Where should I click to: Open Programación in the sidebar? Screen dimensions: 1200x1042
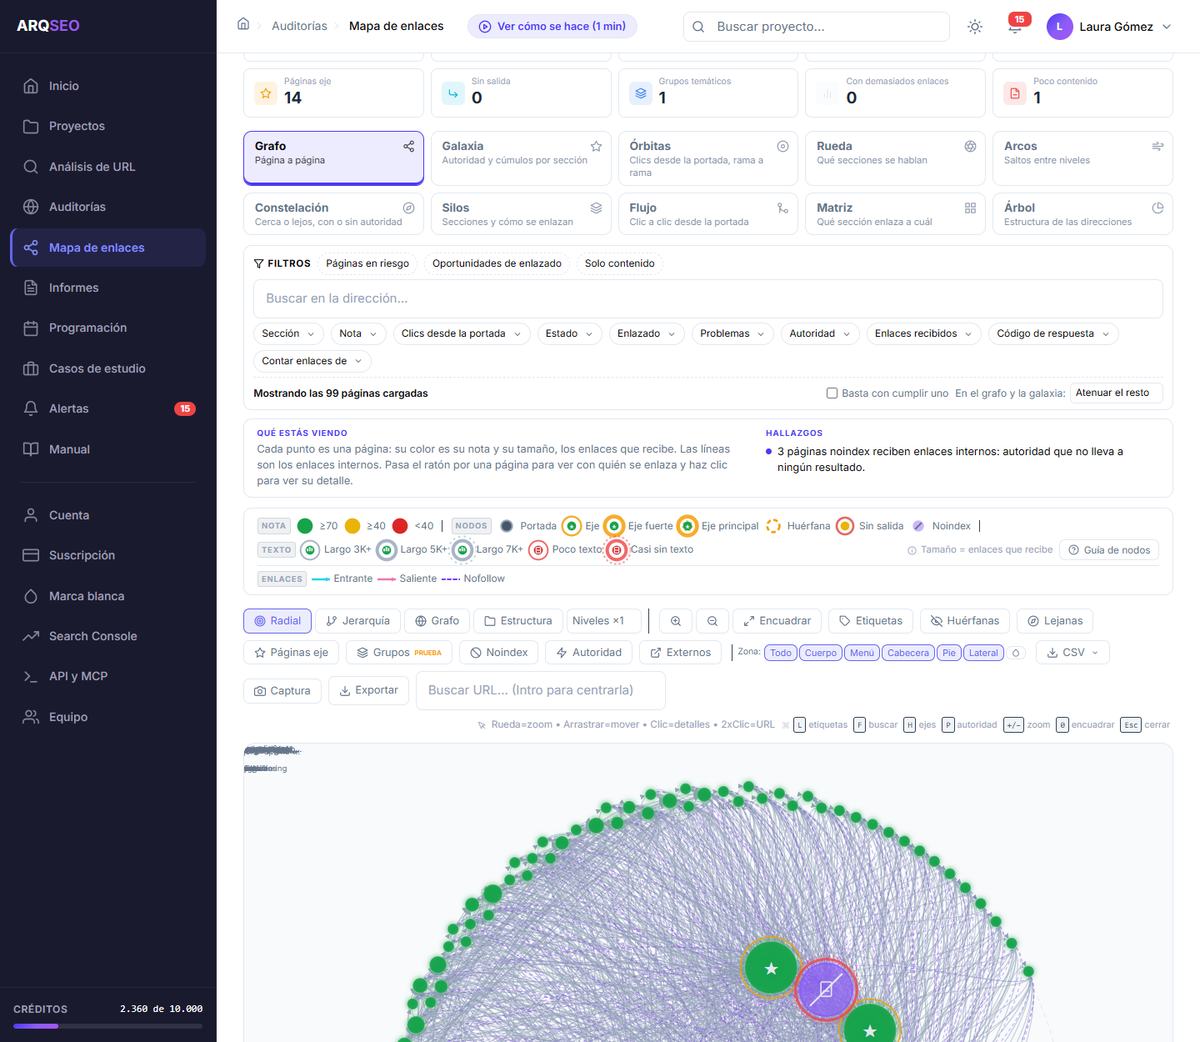(x=108, y=328)
